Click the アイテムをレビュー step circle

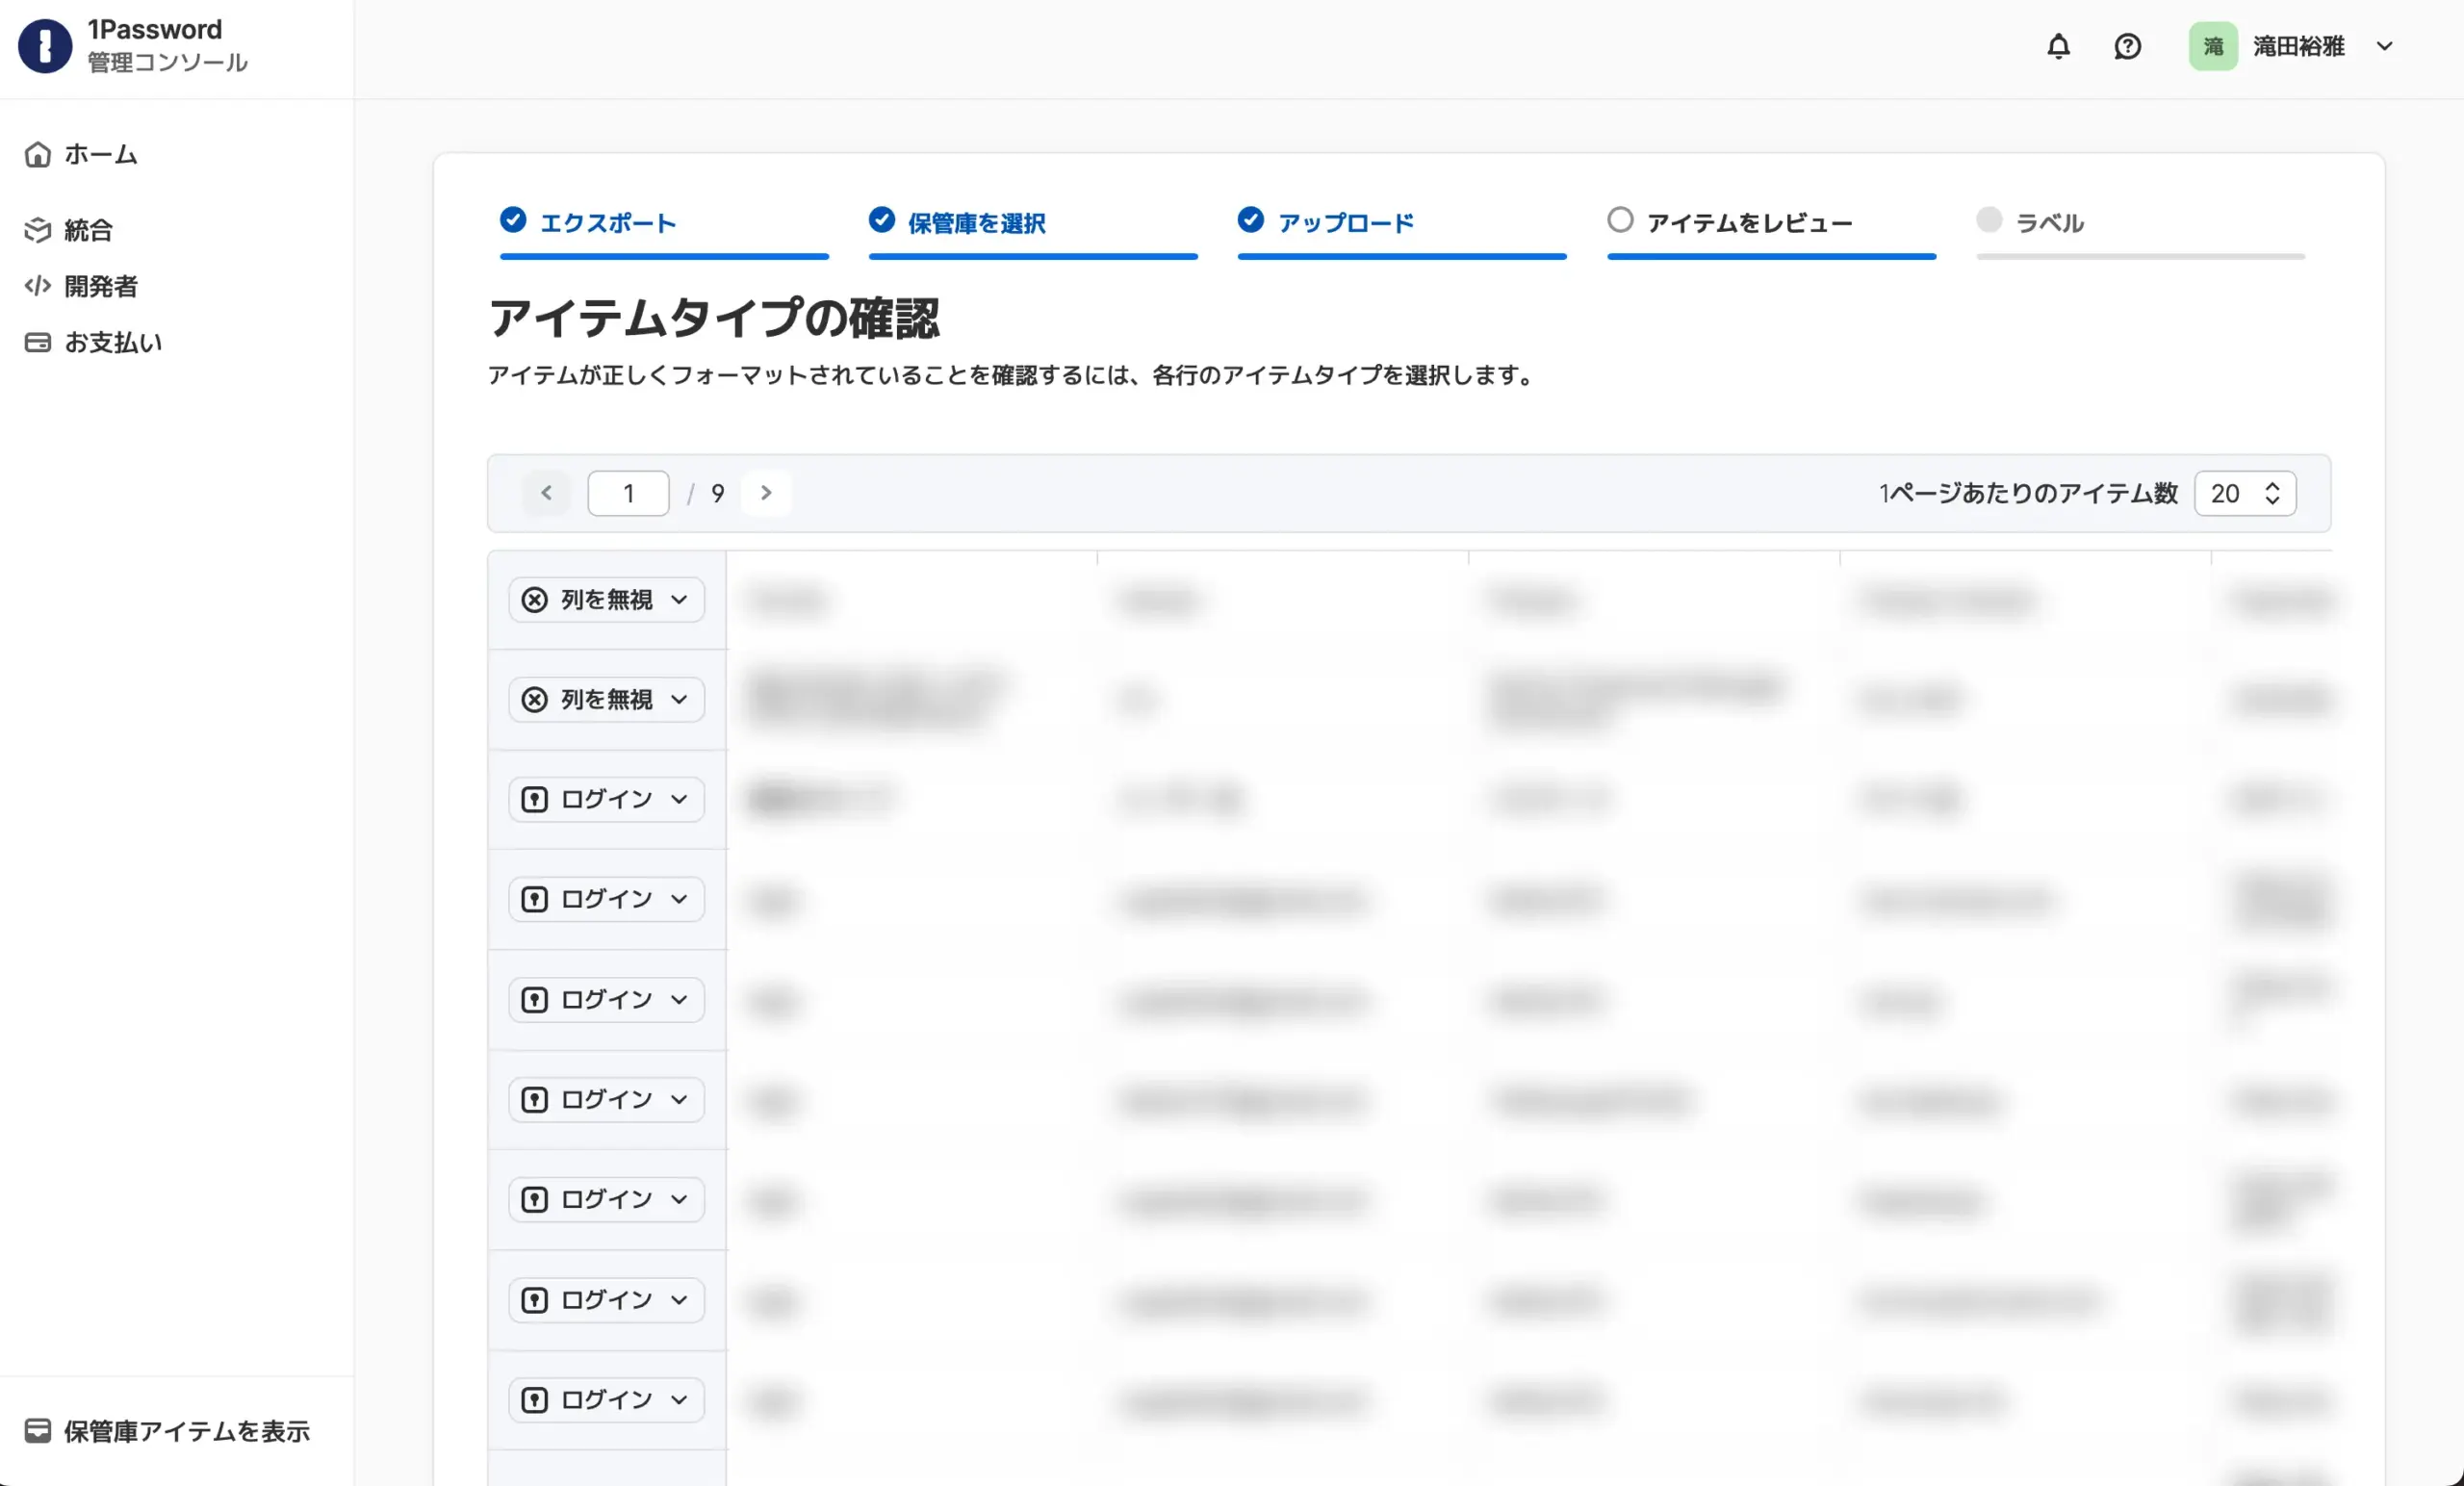click(1620, 219)
